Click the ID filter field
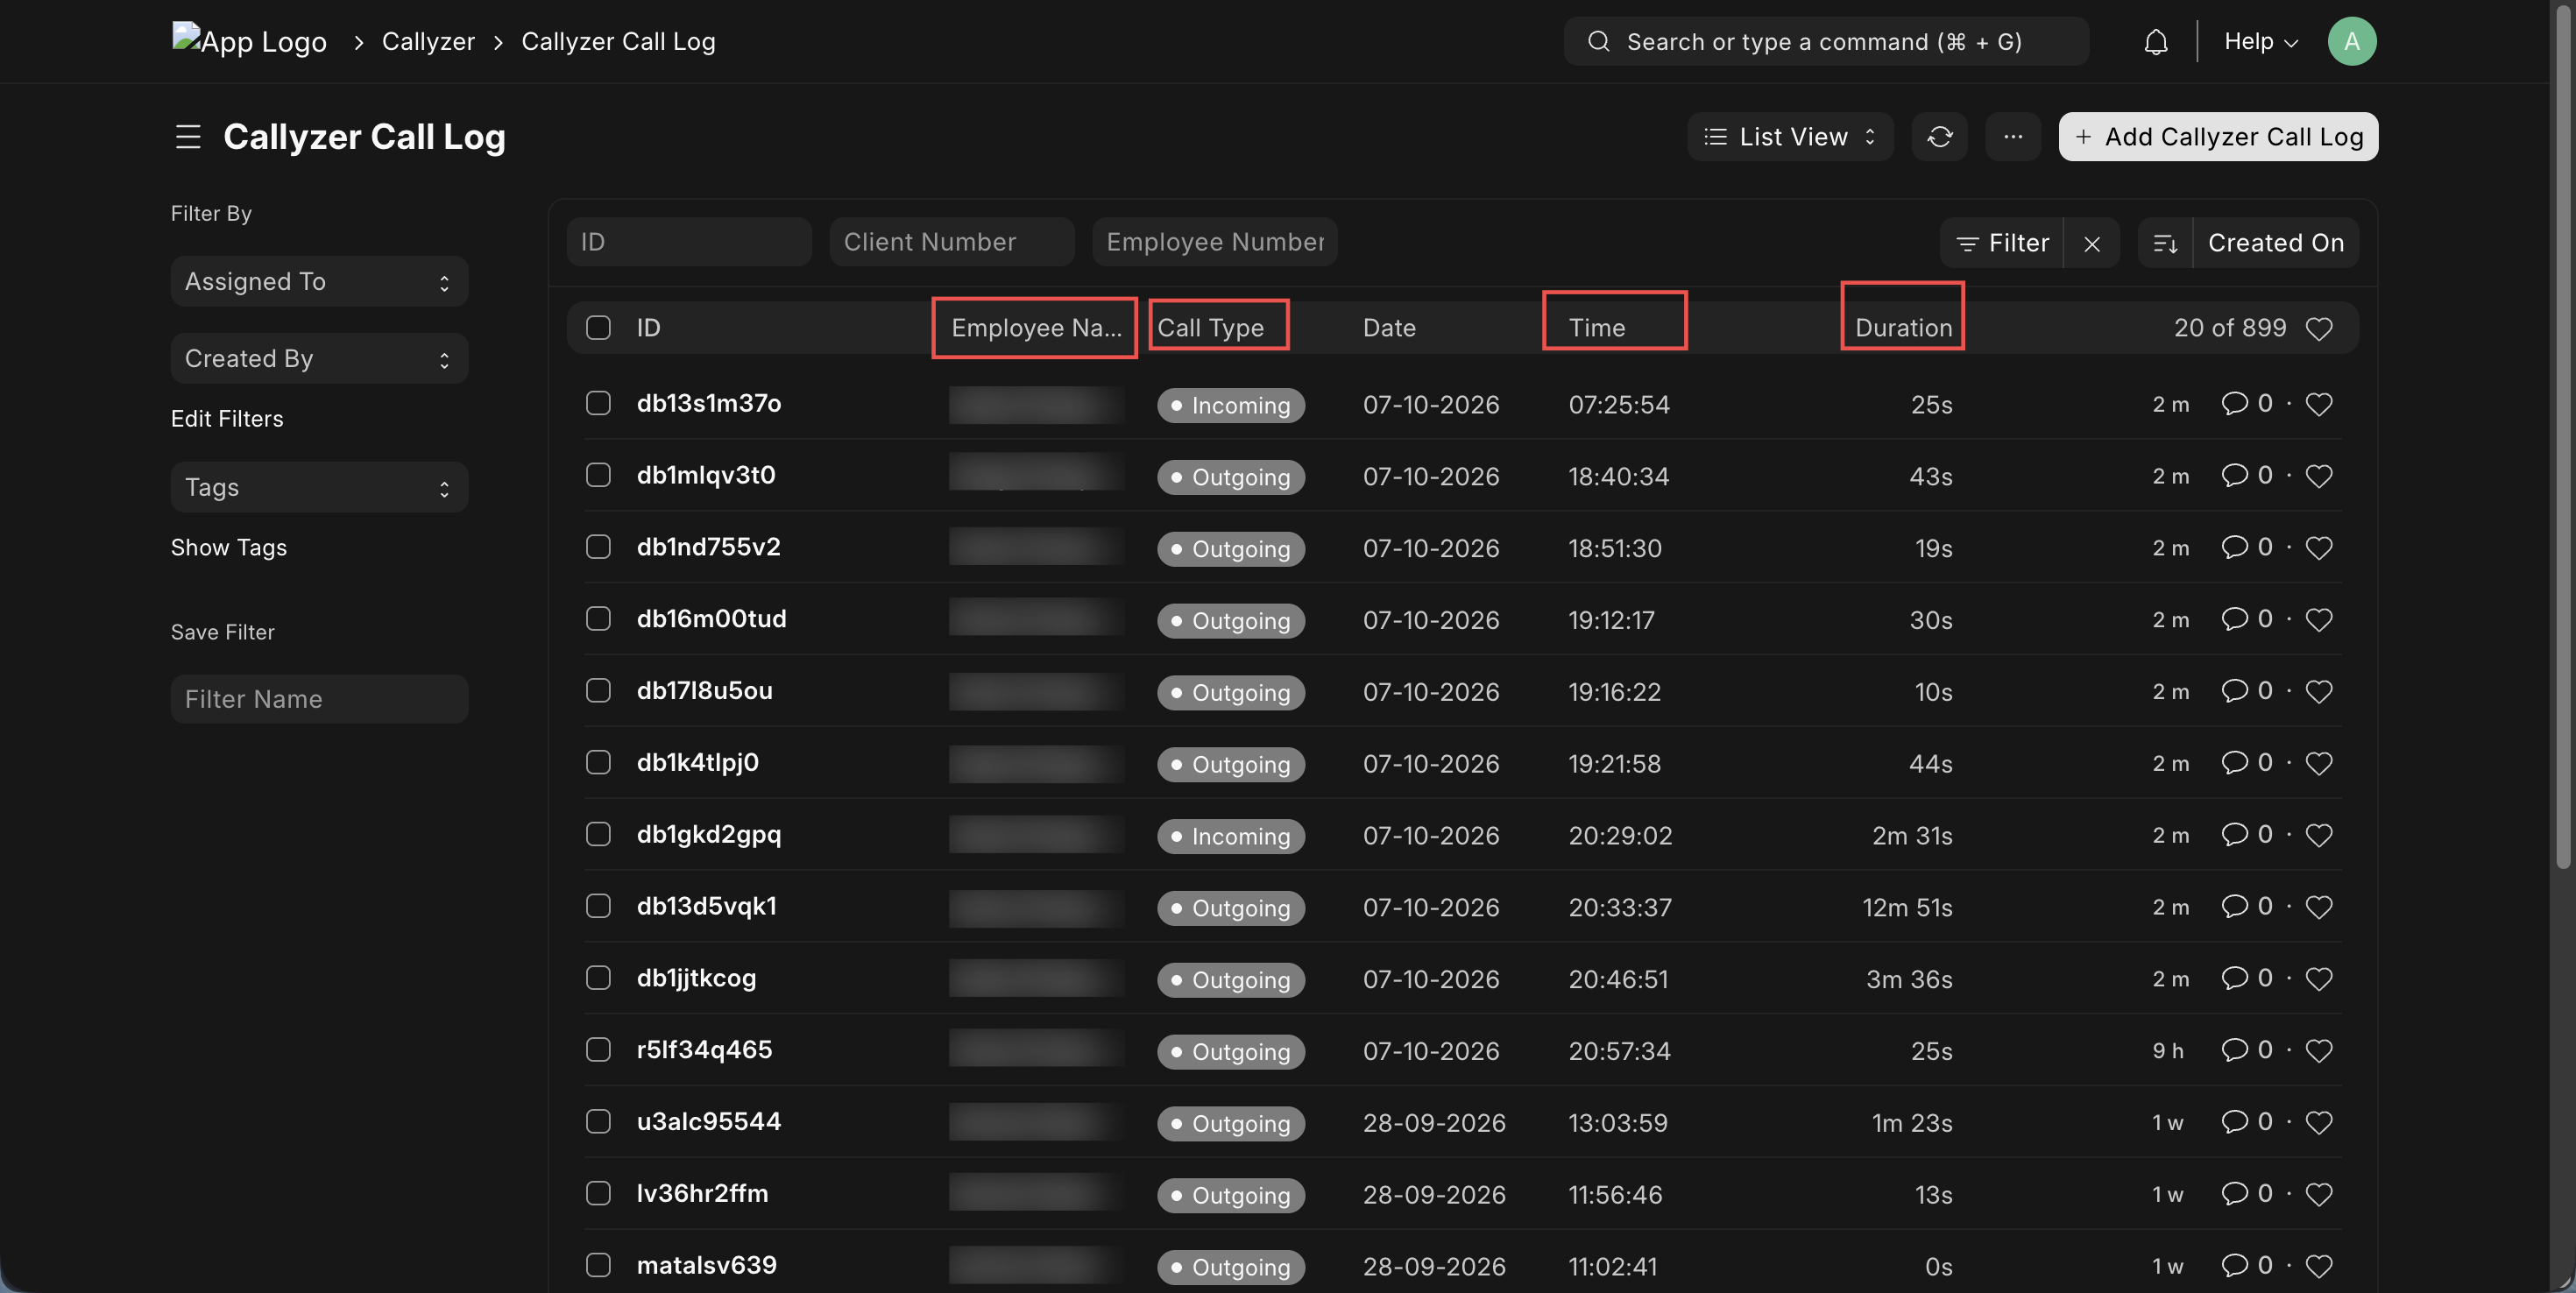 (x=689, y=242)
